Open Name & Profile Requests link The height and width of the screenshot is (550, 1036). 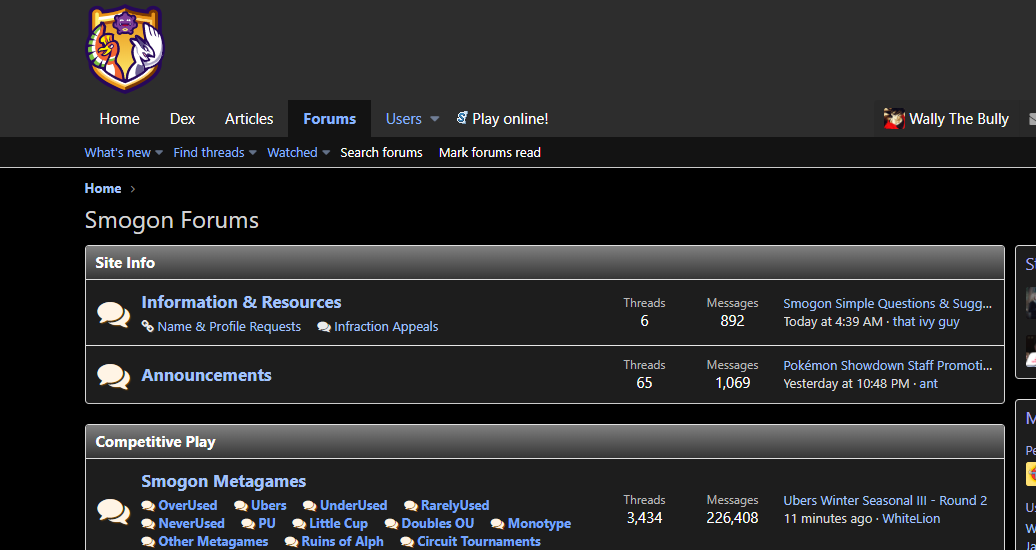click(x=229, y=327)
